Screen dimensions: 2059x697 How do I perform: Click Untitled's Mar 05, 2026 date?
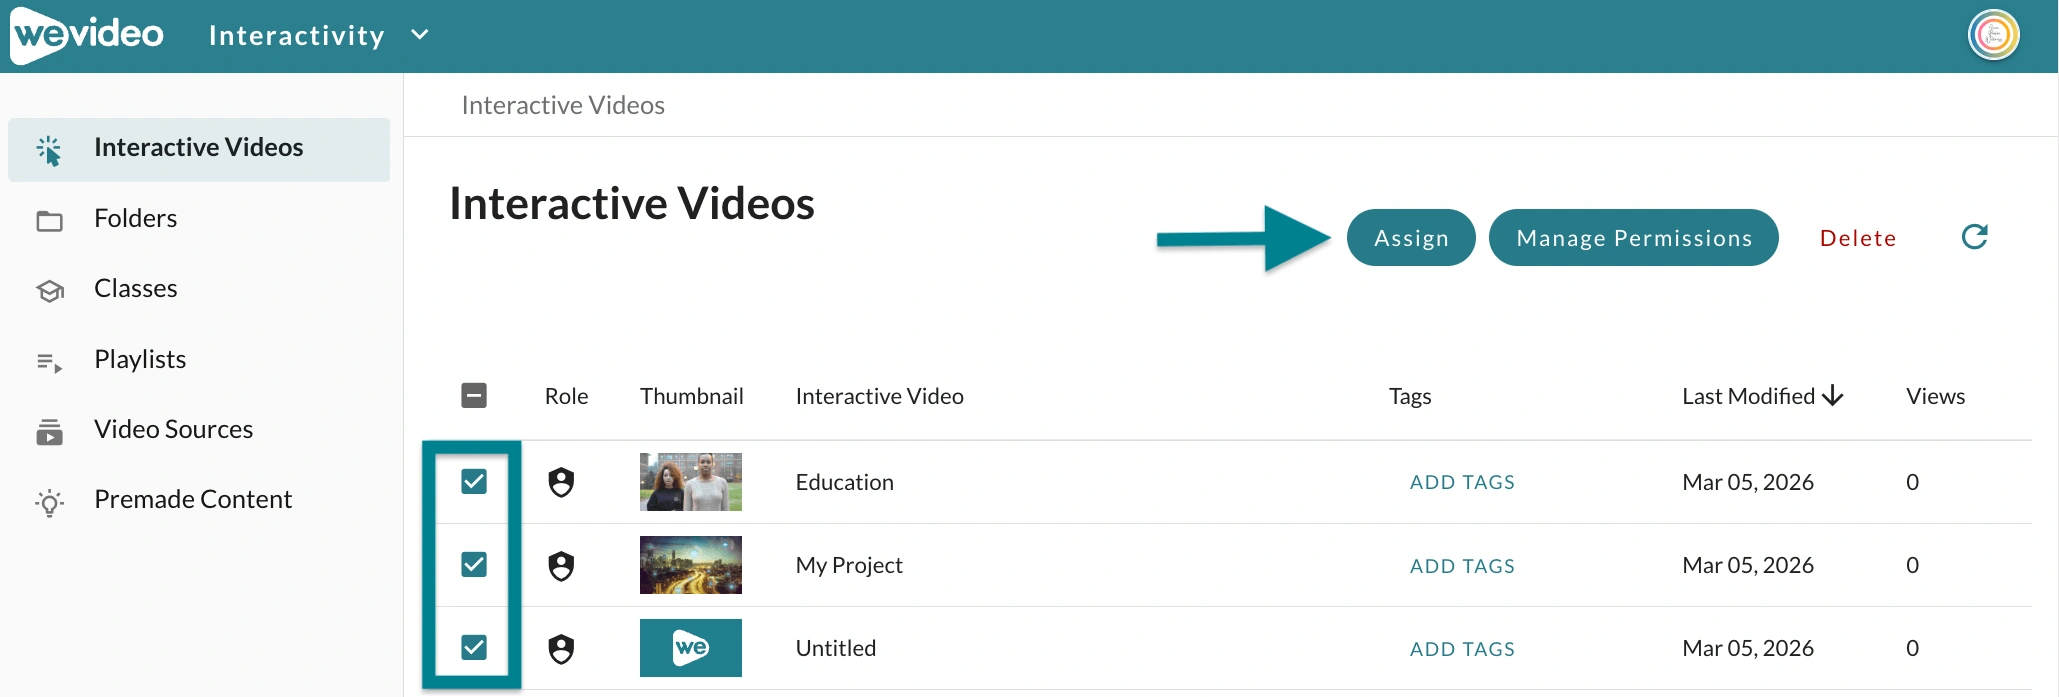1748,648
